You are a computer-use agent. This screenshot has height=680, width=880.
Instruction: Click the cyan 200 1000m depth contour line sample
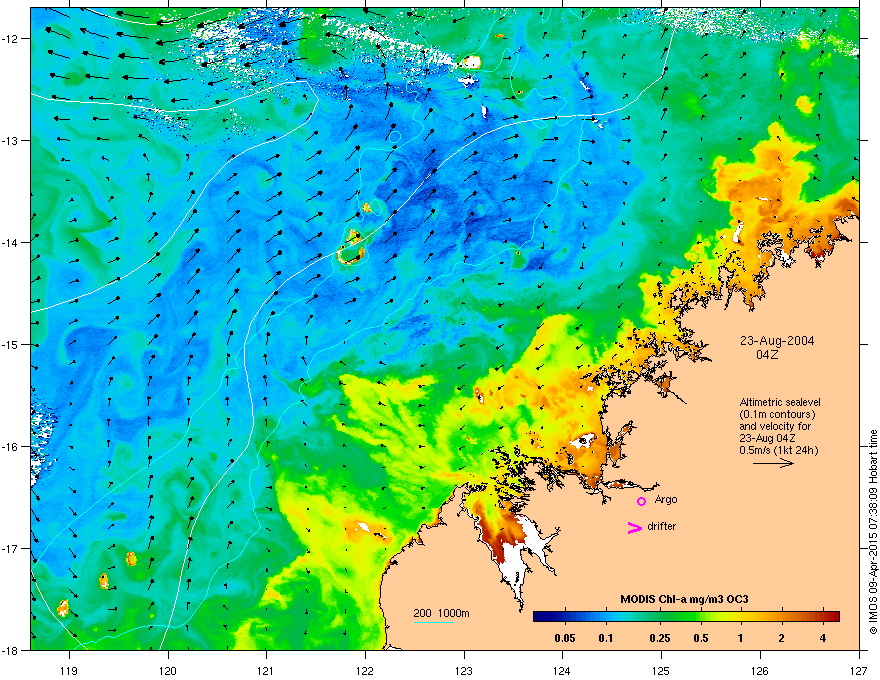[x=434, y=622]
